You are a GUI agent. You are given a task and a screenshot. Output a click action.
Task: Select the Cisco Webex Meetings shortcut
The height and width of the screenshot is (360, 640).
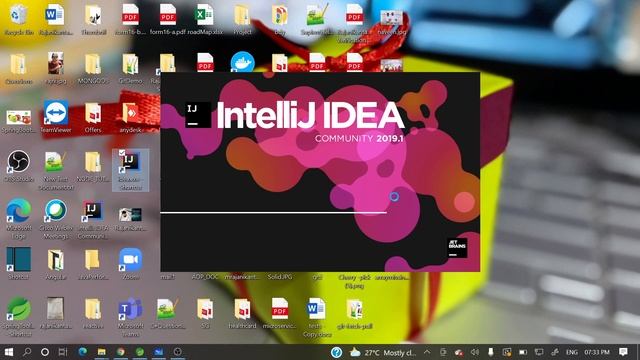click(x=56, y=218)
